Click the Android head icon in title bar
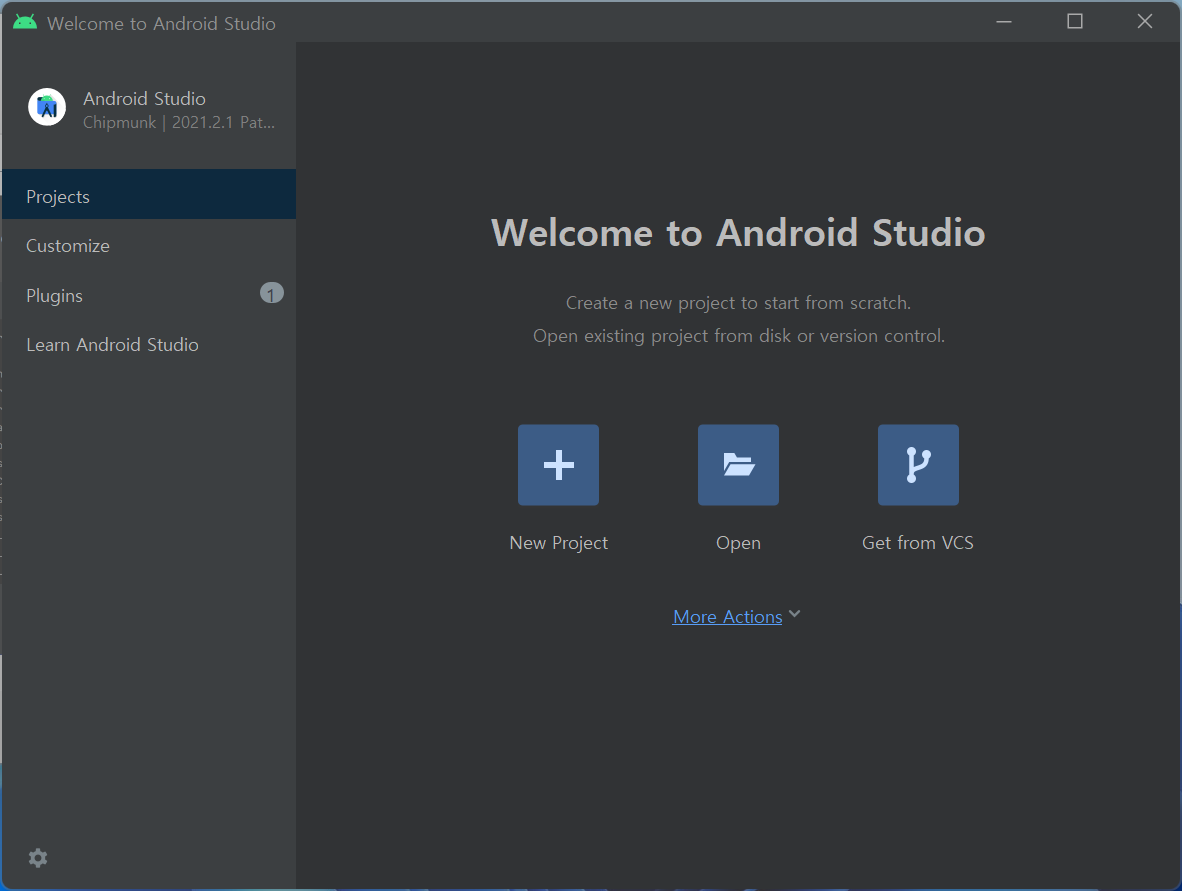Viewport: 1182px width, 891px height. click(x=25, y=22)
